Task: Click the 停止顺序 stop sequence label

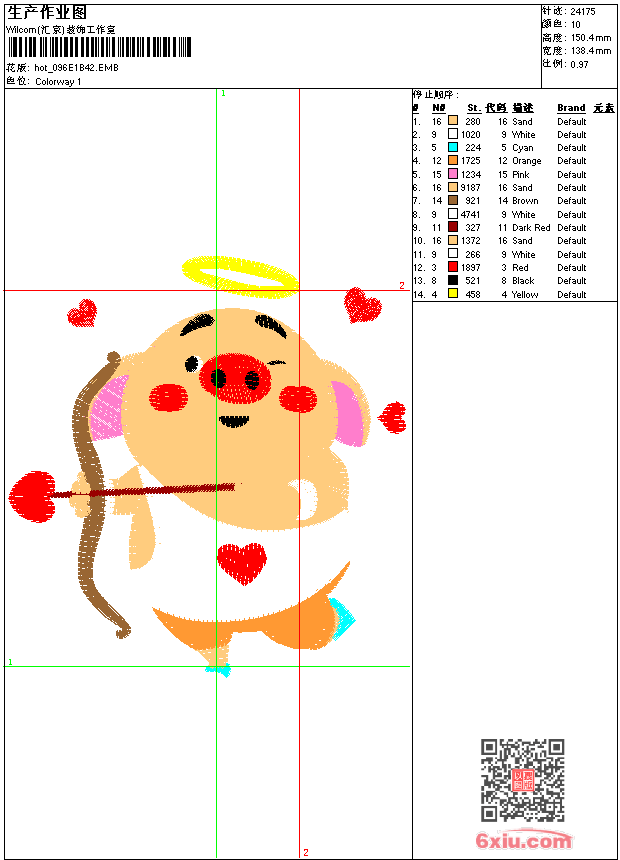Action: [436, 95]
